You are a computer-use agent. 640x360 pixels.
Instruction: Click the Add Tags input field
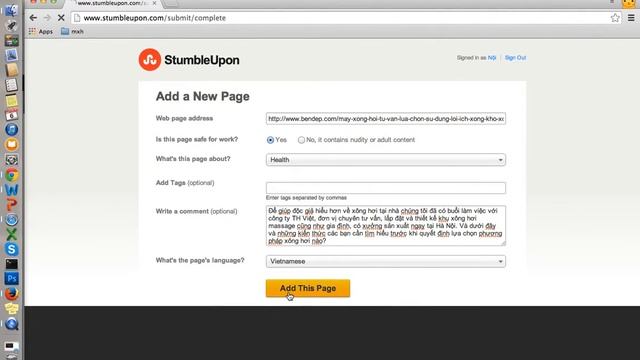coord(386,188)
